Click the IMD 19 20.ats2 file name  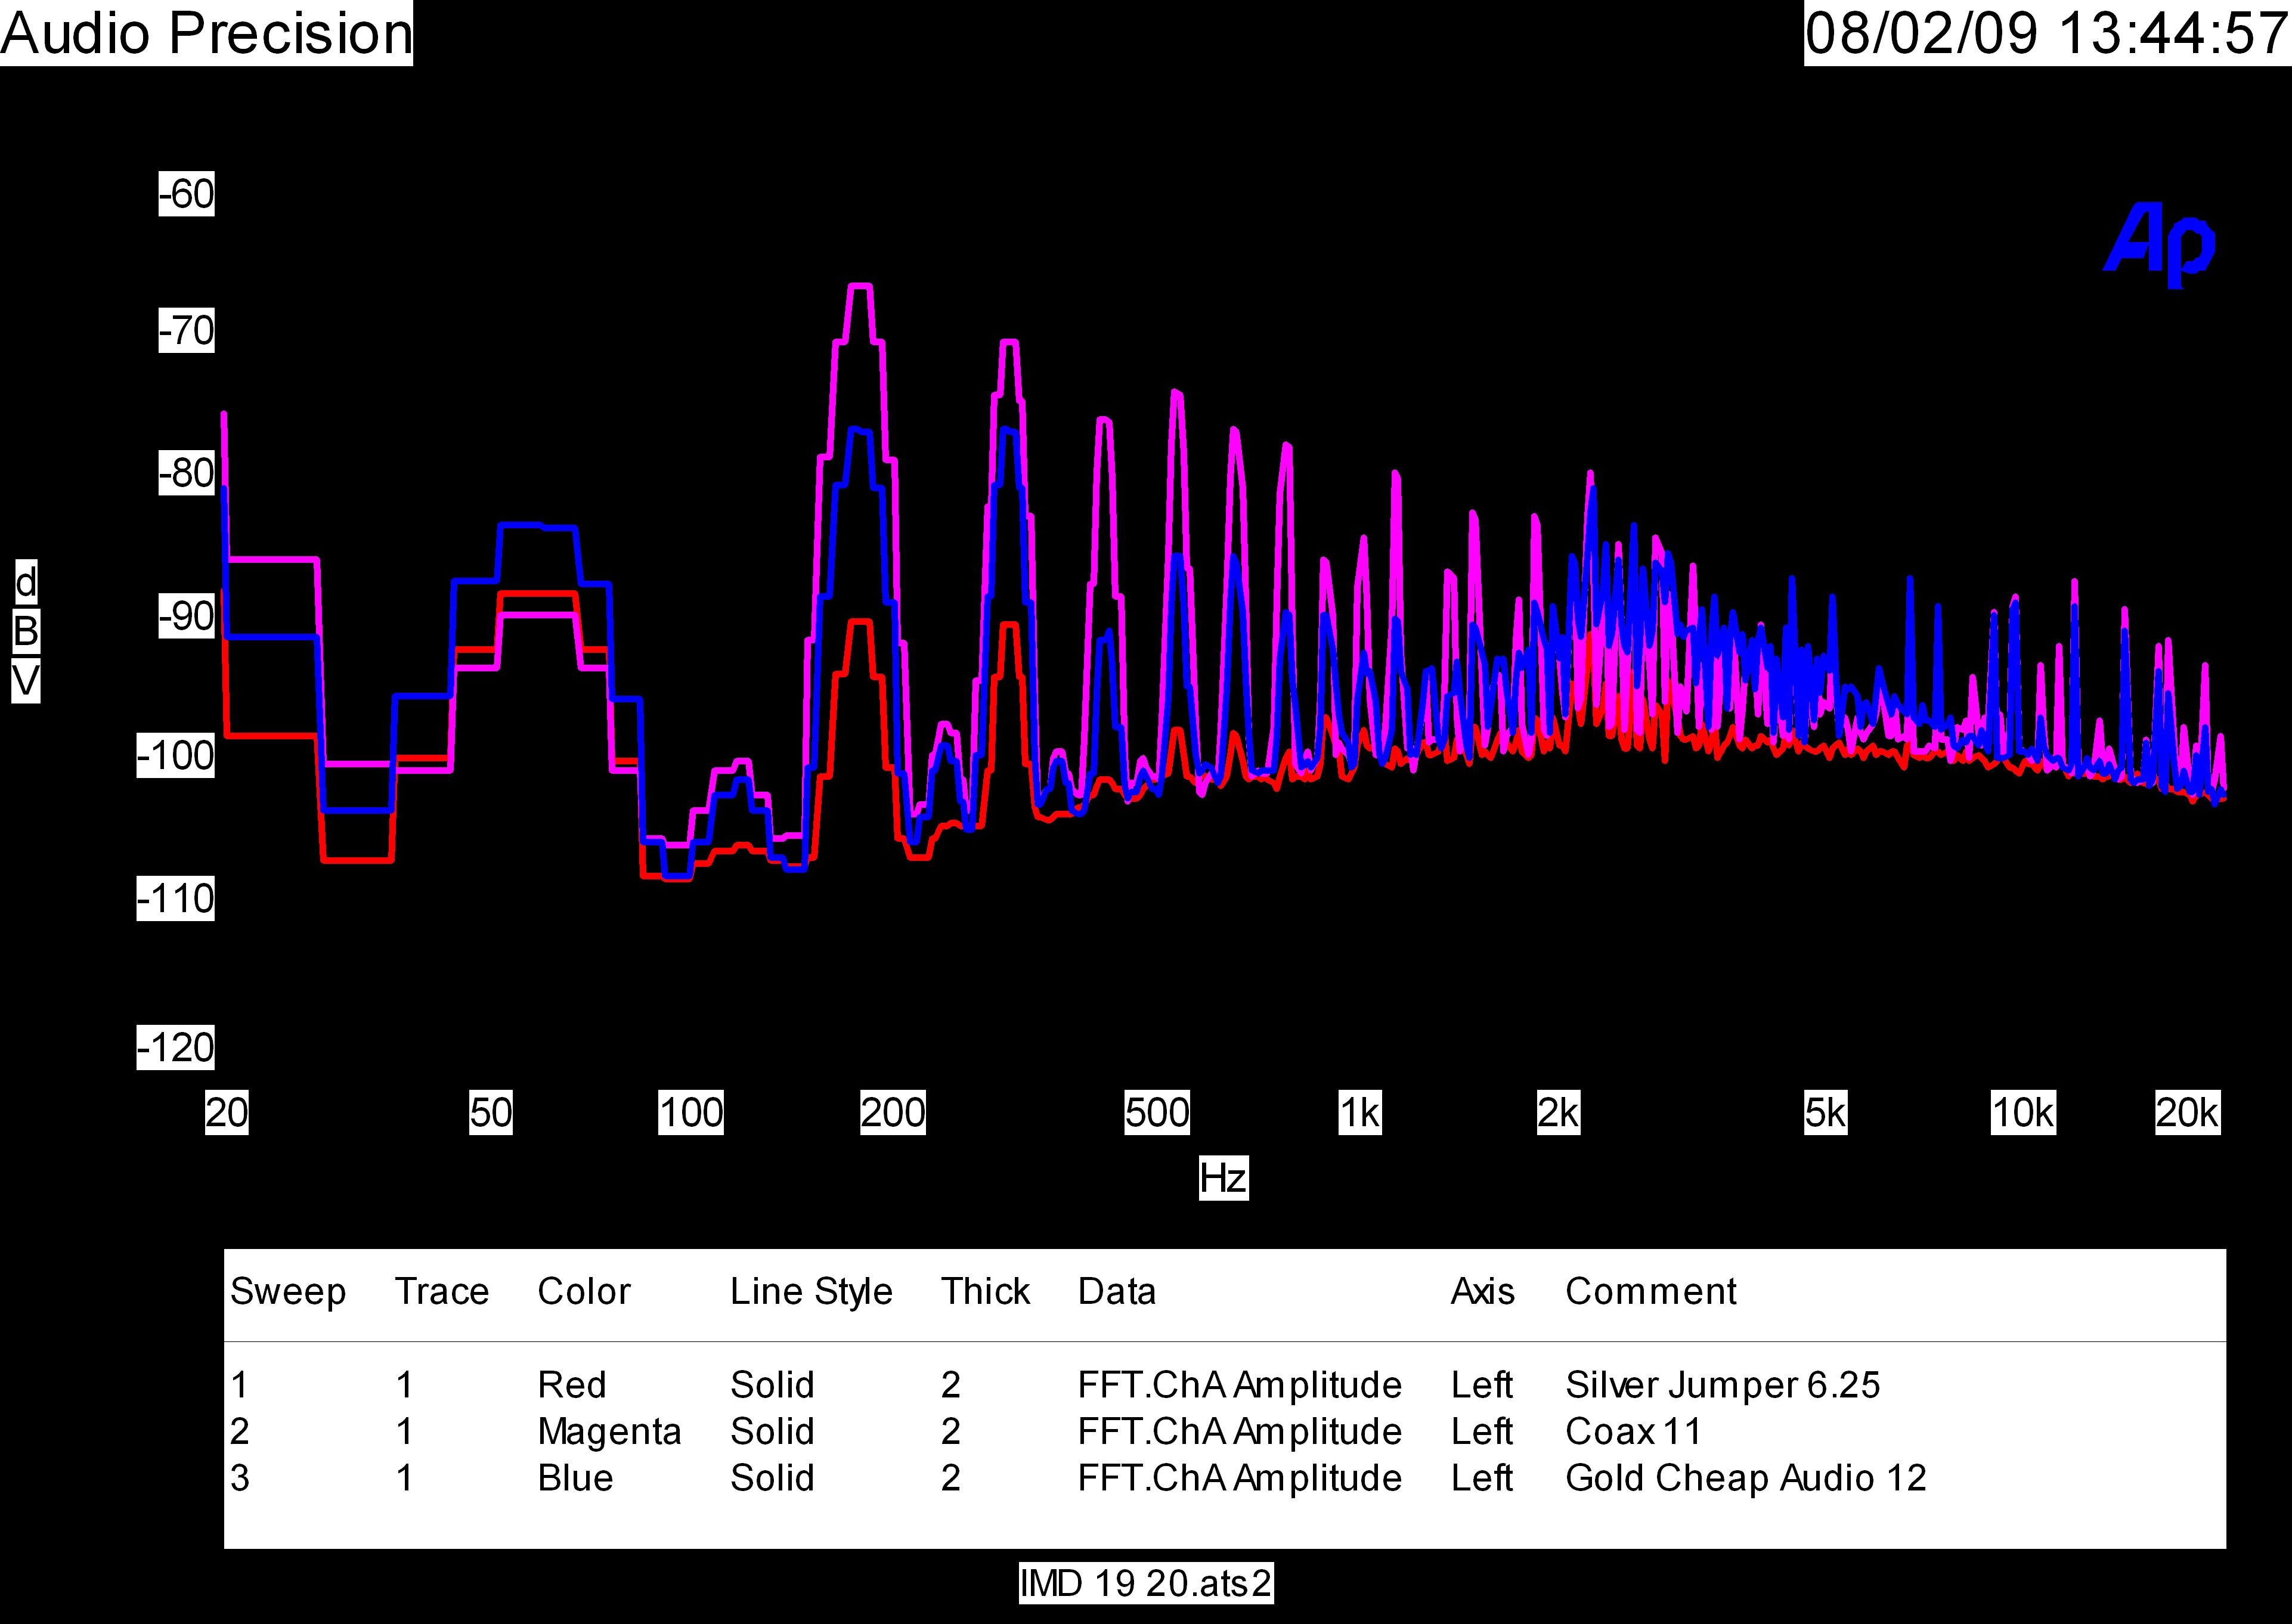(x=1146, y=1583)
